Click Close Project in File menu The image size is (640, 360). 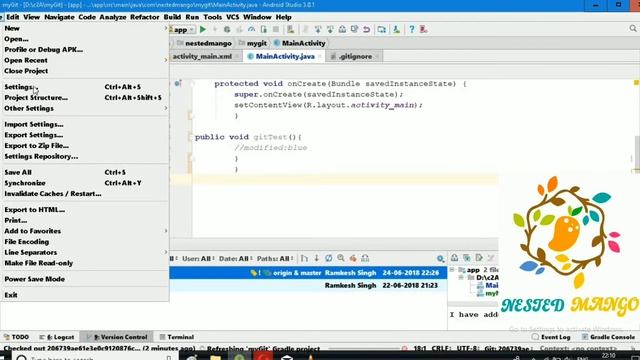tap(84, 71)
